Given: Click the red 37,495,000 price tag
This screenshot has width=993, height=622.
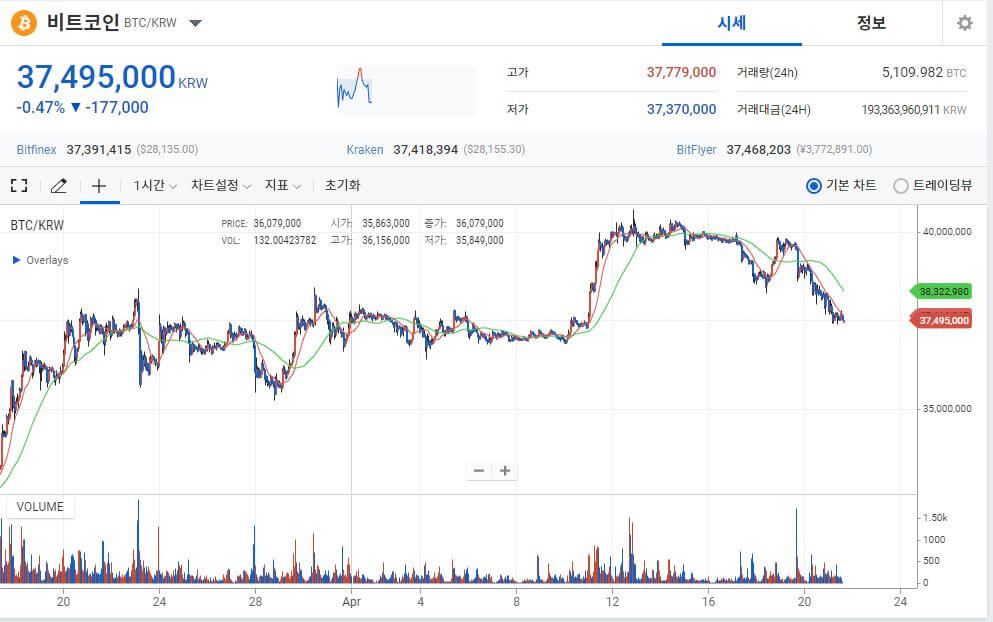Looking at the screenshot, I should coord(940,321).
